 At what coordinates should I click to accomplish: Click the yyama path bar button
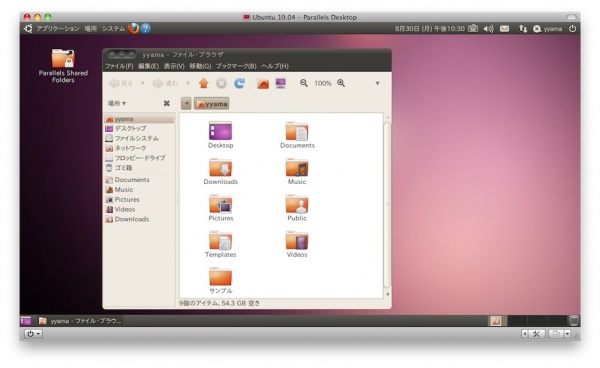[x=212, y=104]
